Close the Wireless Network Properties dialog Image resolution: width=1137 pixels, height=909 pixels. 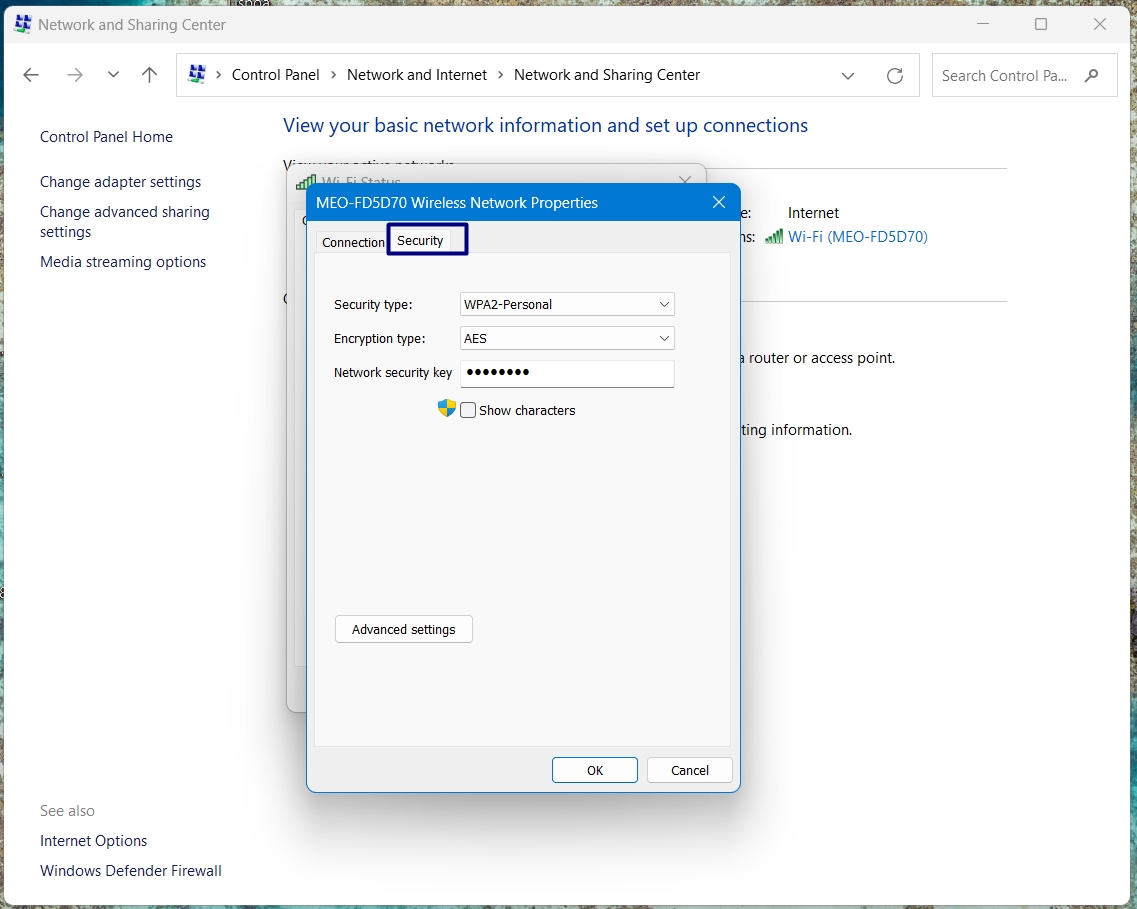(x=719, y=202)
